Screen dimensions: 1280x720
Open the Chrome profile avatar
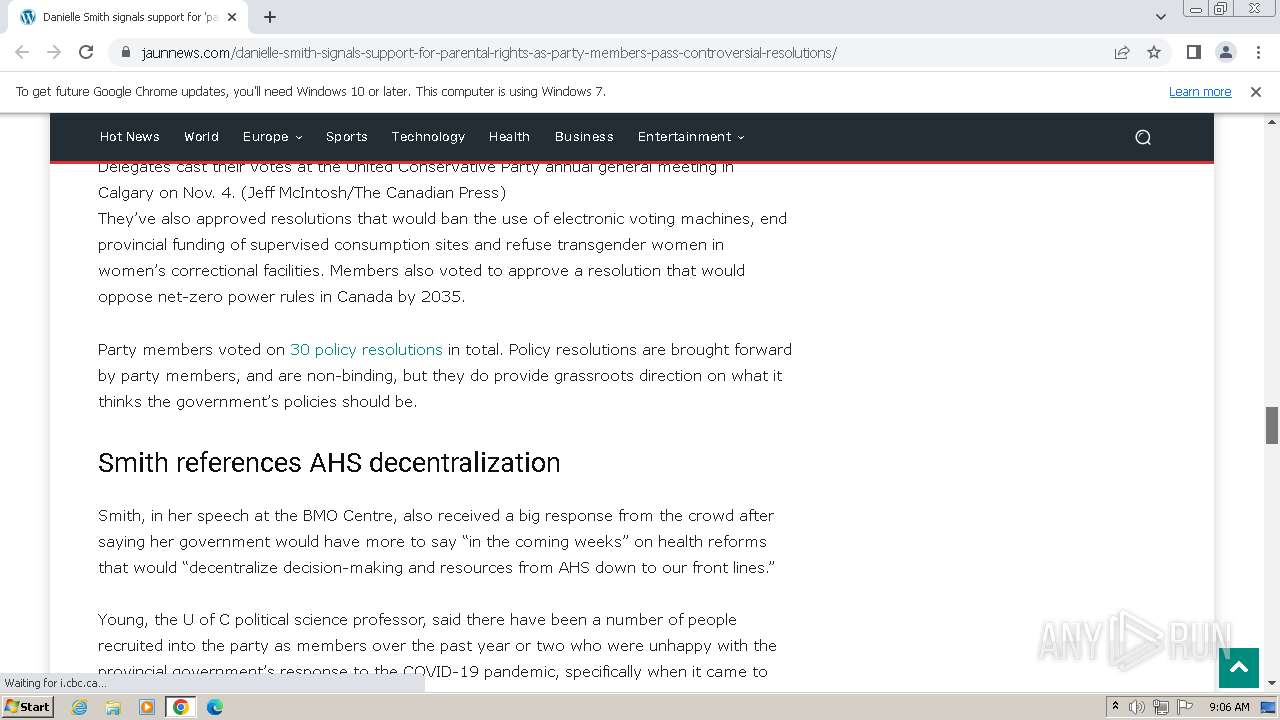click(x=1225, y=52)
